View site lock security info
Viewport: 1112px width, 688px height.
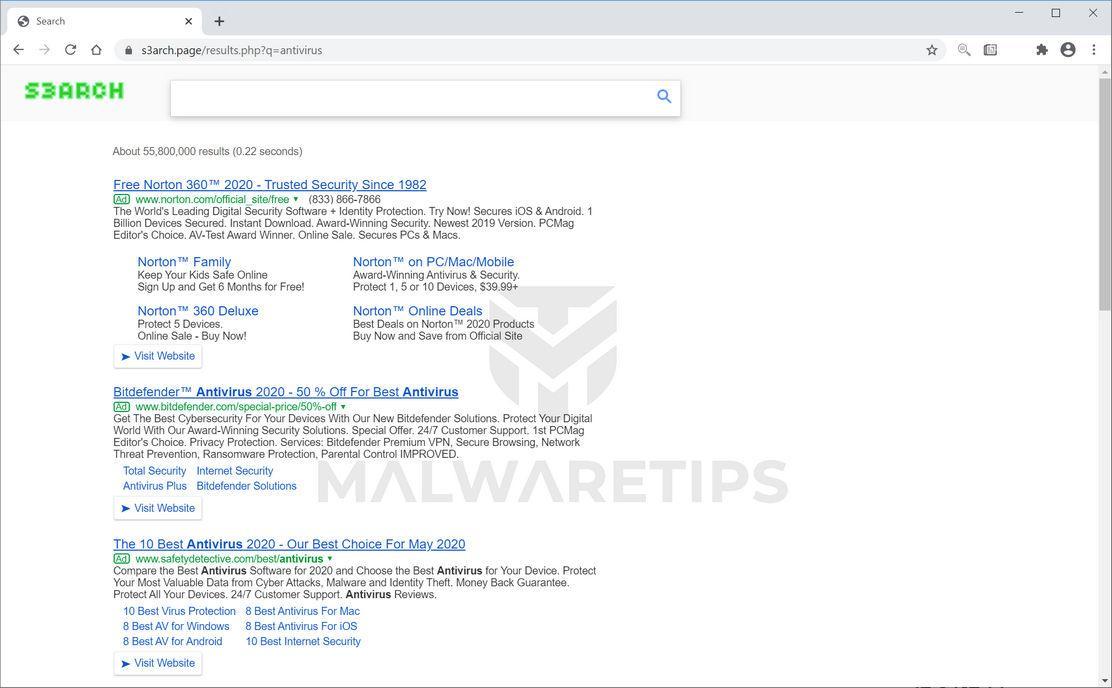coord(128,50)
